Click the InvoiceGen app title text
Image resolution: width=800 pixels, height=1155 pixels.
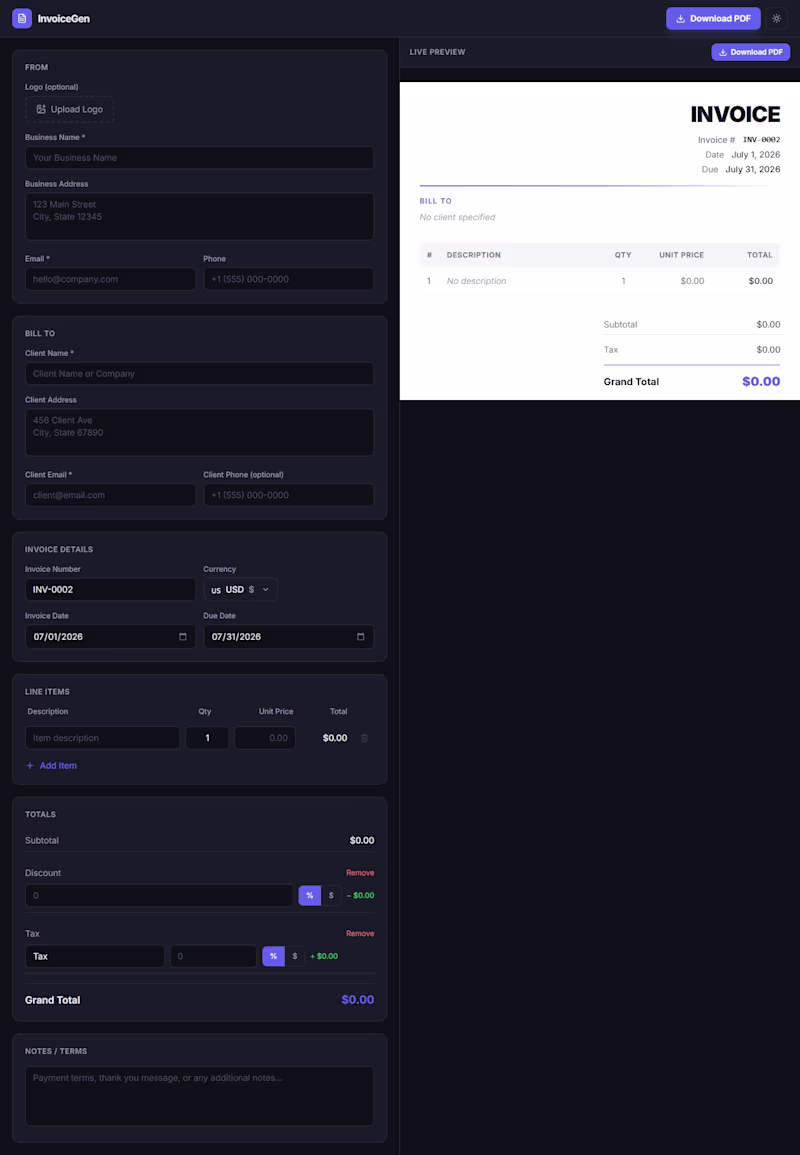coord(64,18)
